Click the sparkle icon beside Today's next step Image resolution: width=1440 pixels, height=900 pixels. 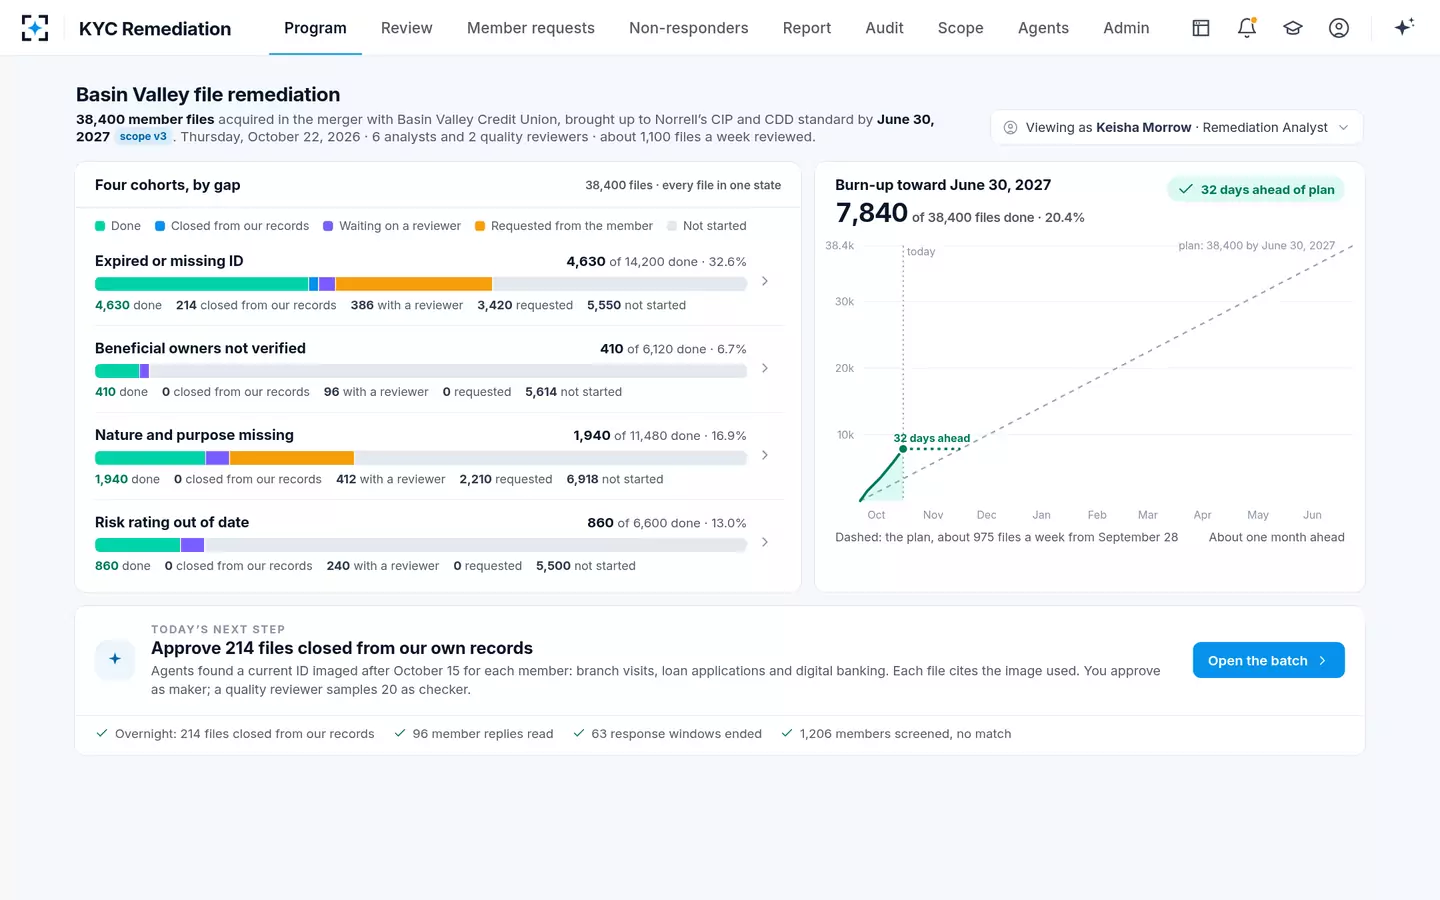coord(115,659)
